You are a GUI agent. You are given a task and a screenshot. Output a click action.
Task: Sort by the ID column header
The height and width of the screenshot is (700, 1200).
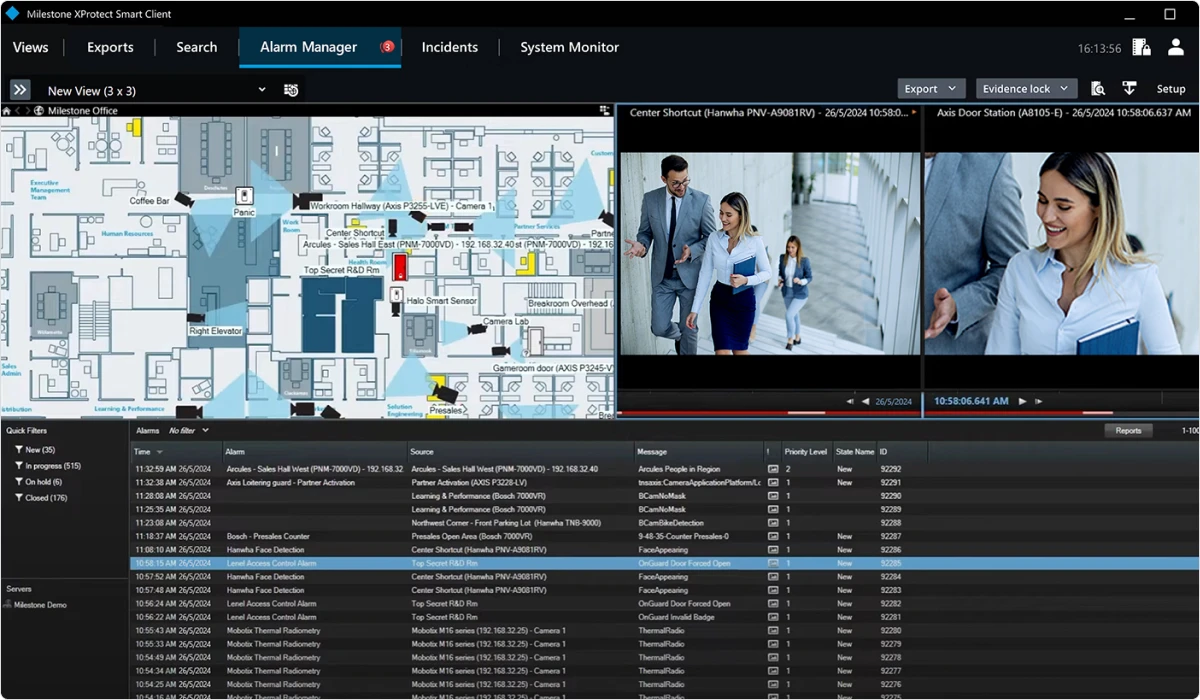coord(903,452)
